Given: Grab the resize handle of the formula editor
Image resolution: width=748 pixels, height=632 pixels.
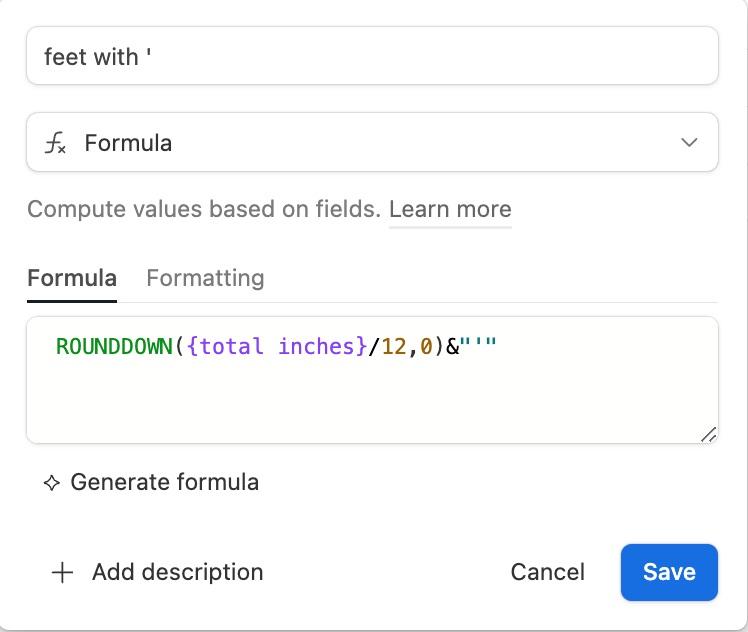Looking at the screenshot, I should (708, 434).
